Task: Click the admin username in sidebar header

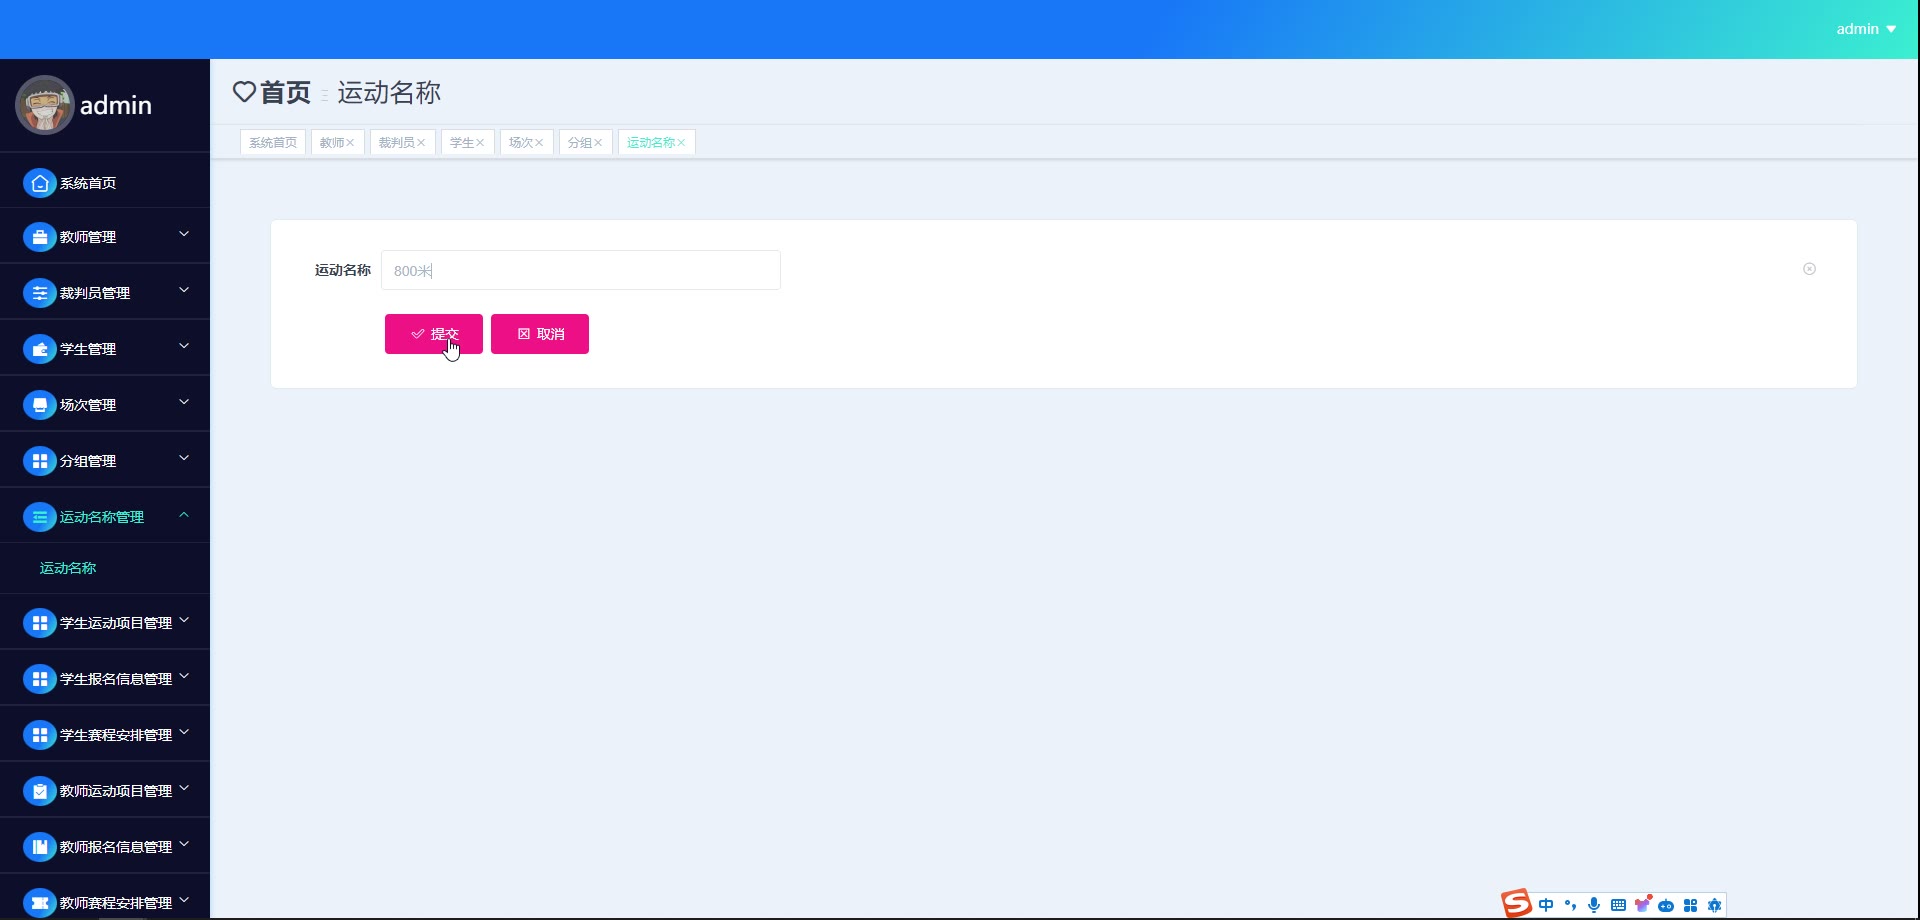Action: pos(116,105)
